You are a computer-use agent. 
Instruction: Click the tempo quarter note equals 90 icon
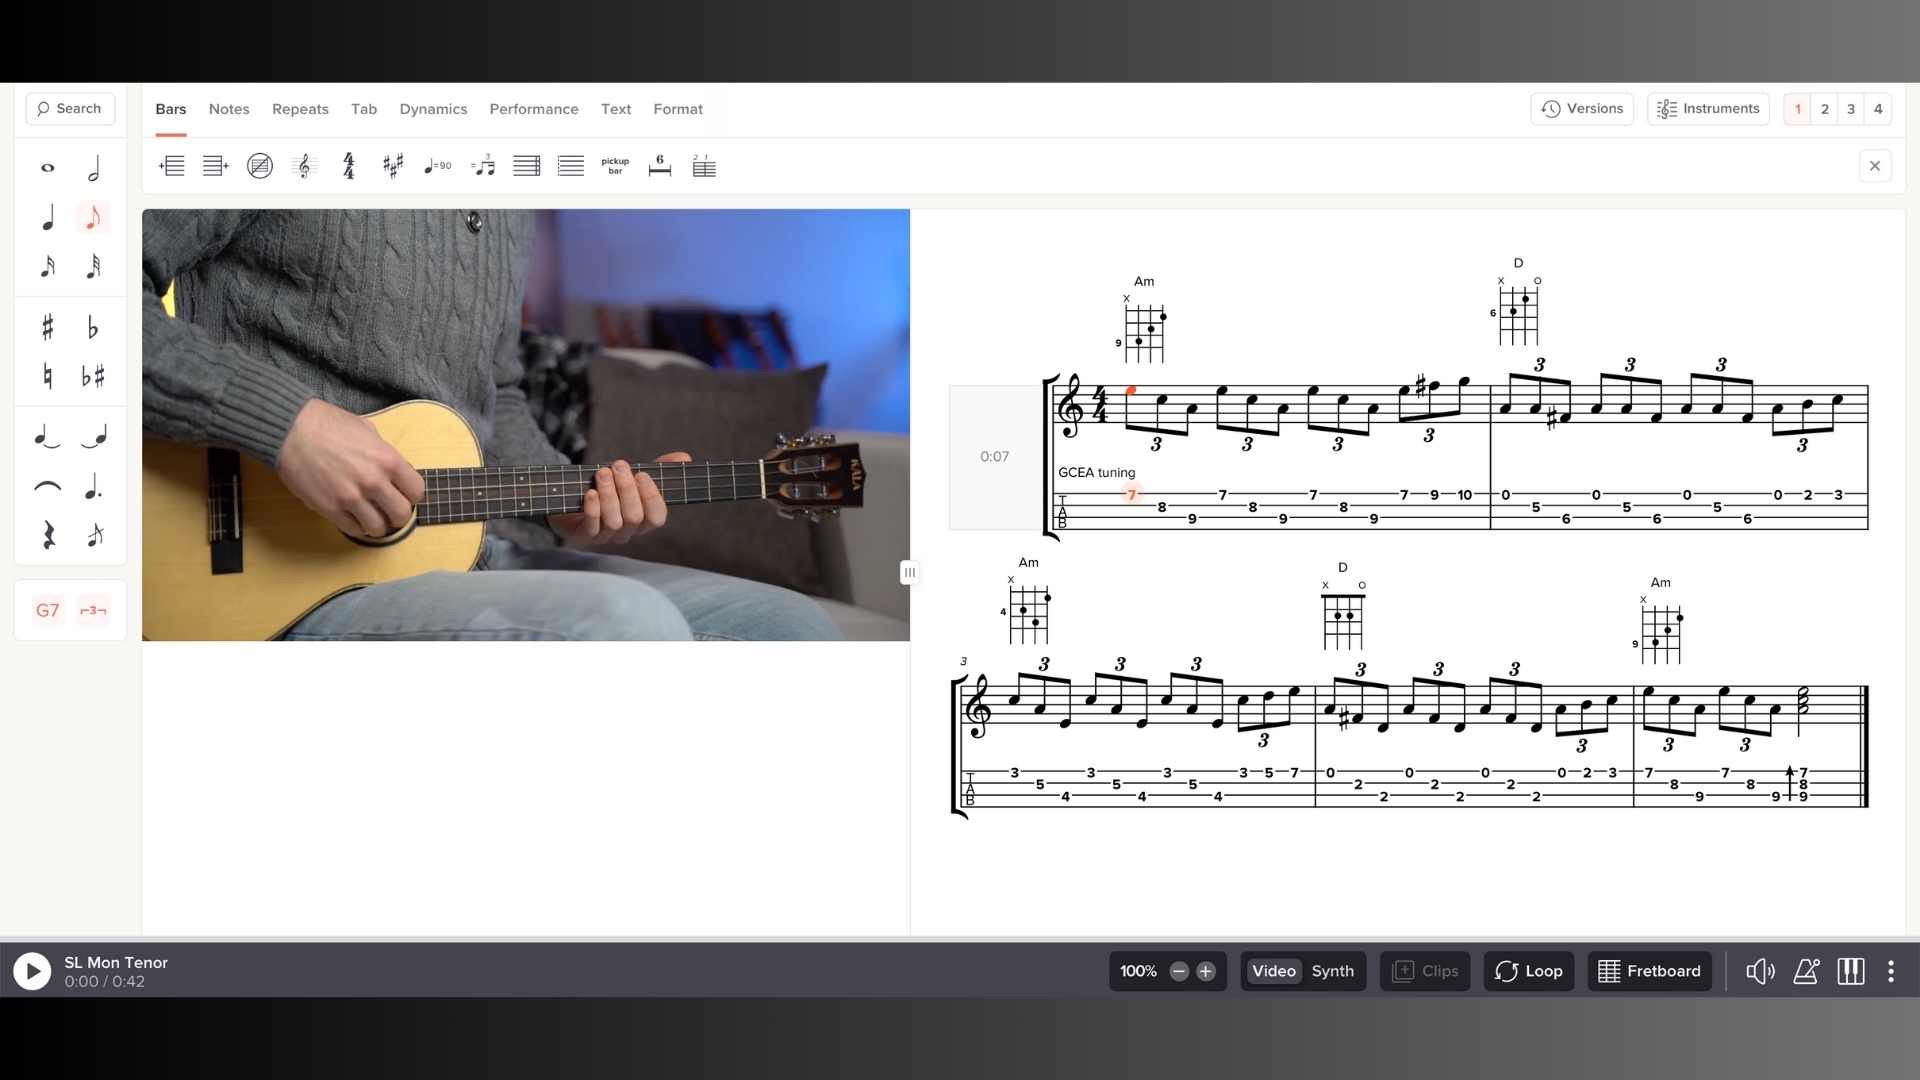pyautogui.click(x=438, y=166)
